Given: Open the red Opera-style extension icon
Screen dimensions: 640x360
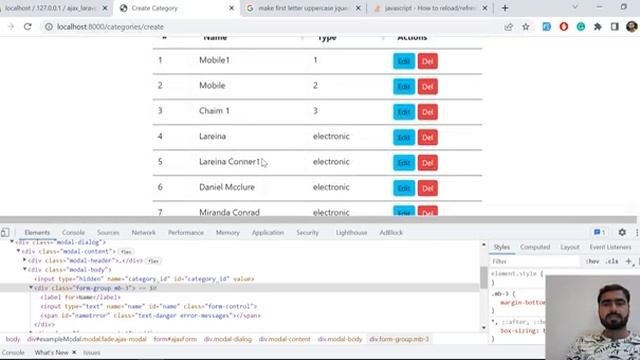Looking at the screenshot, I should click(x=564, y=27).
